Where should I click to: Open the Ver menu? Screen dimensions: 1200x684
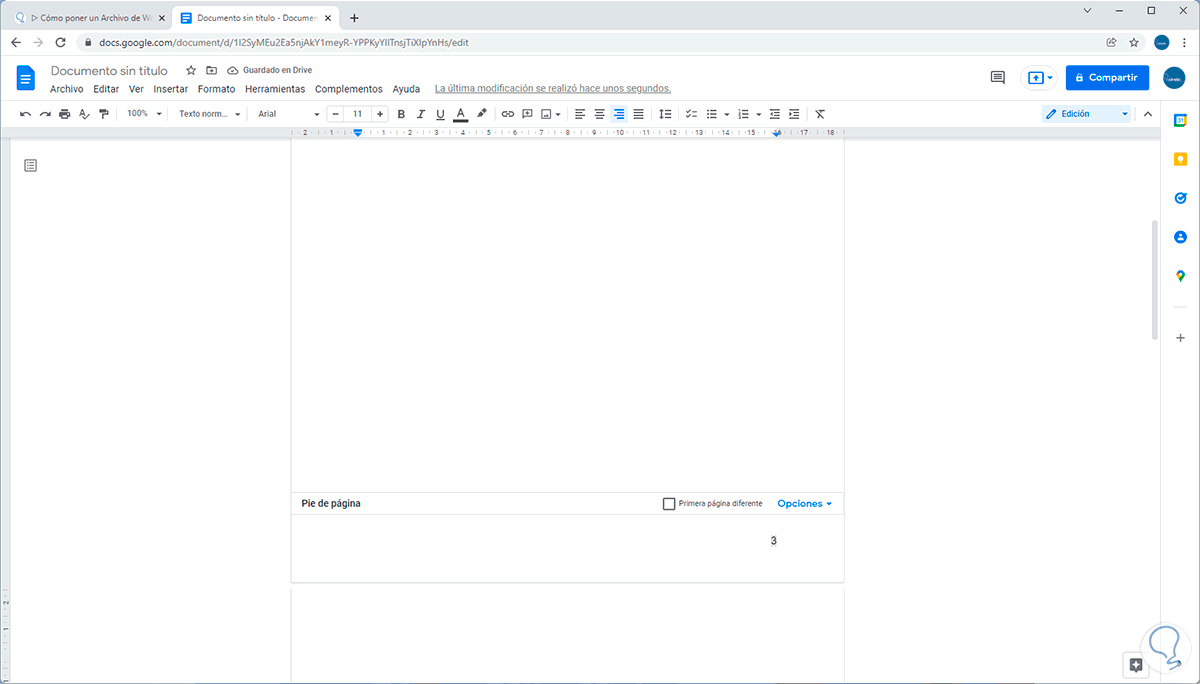(x=136, y=89)
